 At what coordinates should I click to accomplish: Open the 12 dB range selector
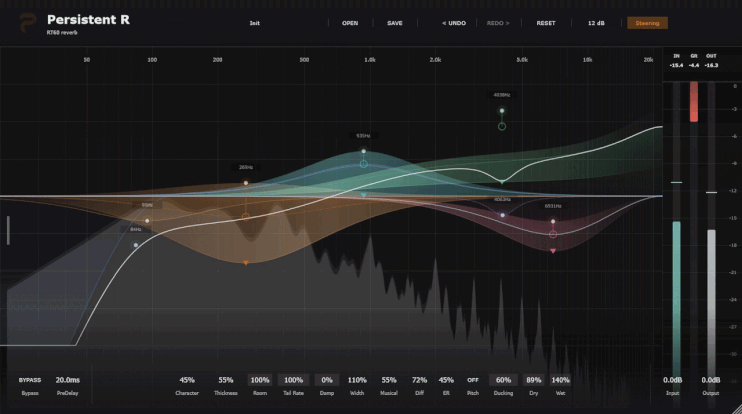point(596,23)
